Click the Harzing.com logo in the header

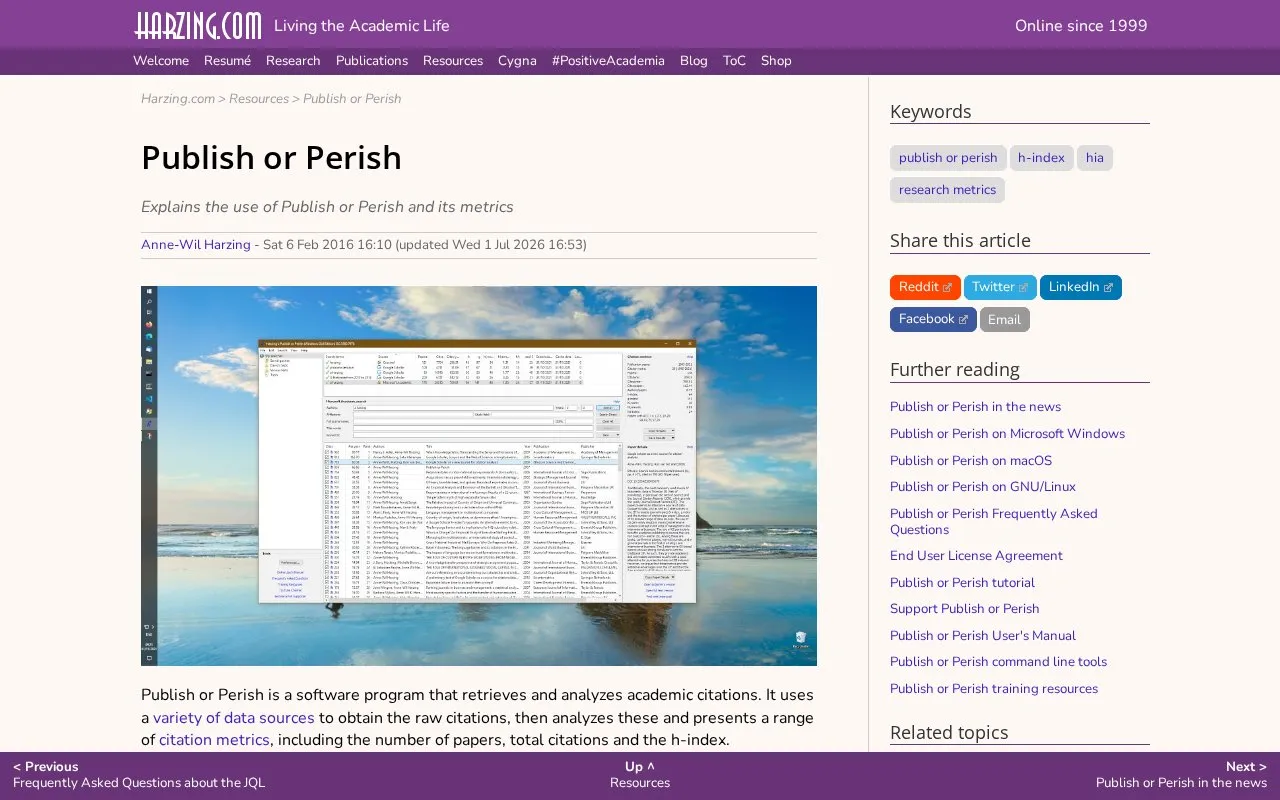(x=198, y=26)
